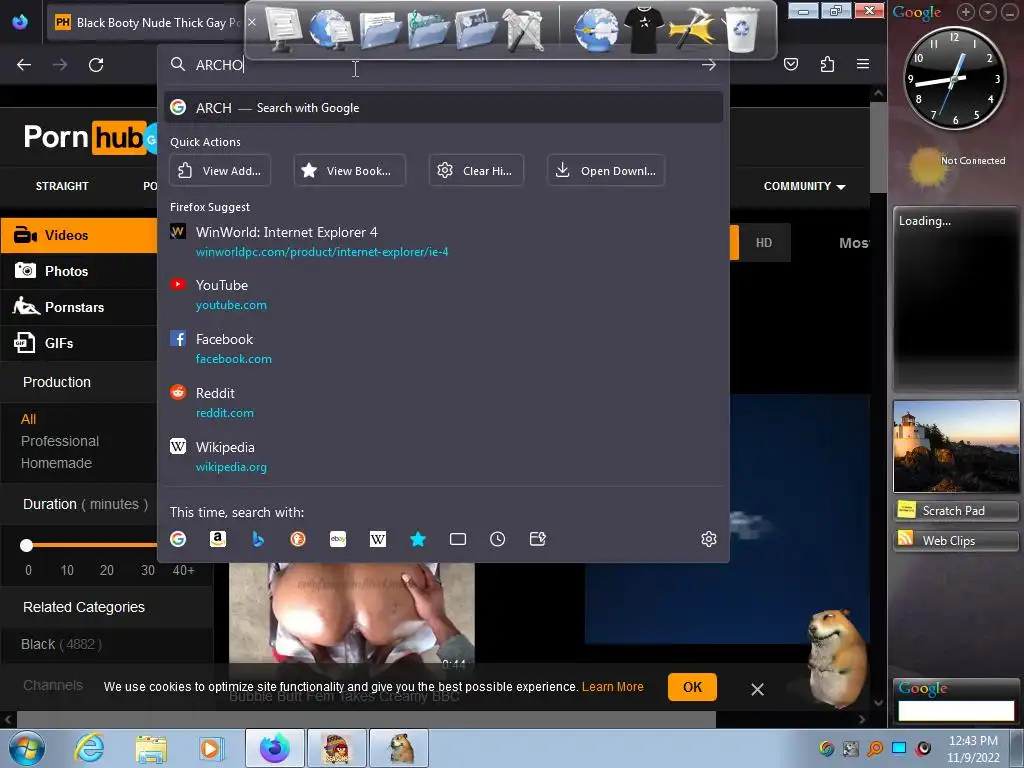Screen dimensions: 1024x768
Task: Click View Add-ons quick action
Action: point(220,170)
